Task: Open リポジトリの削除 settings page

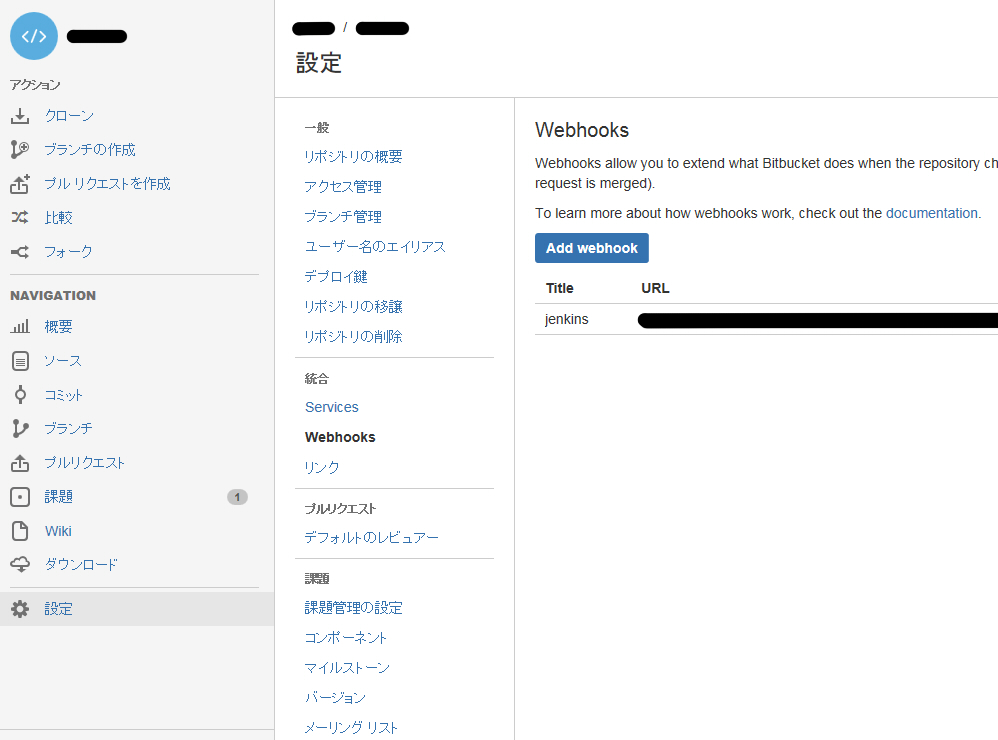Action: (x=353, y=337)
